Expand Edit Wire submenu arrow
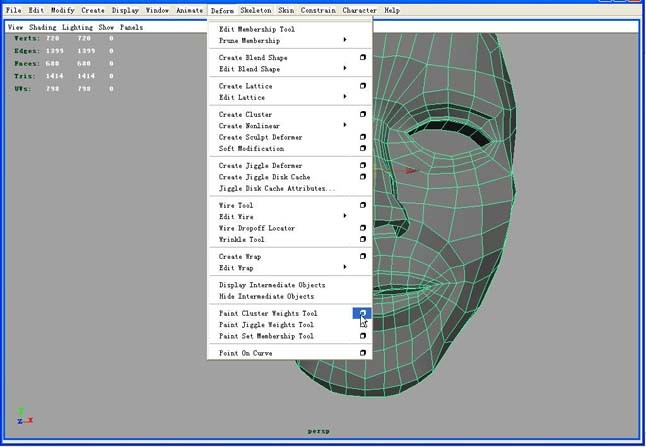646x447 pixels. click(x=345, y=216)
